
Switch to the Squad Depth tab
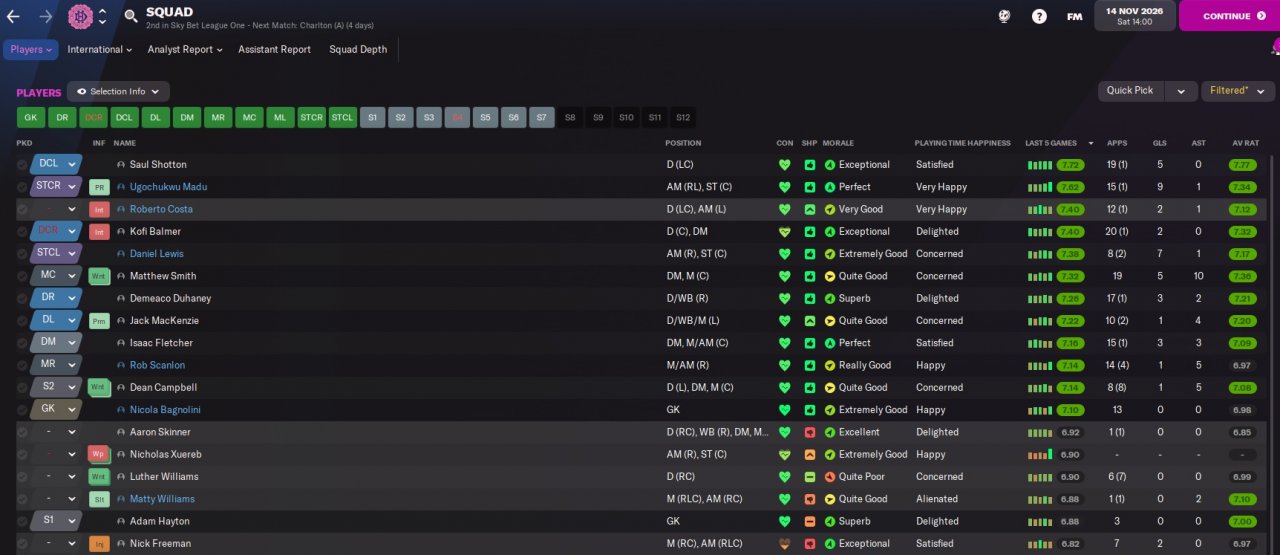pos(358,49)
